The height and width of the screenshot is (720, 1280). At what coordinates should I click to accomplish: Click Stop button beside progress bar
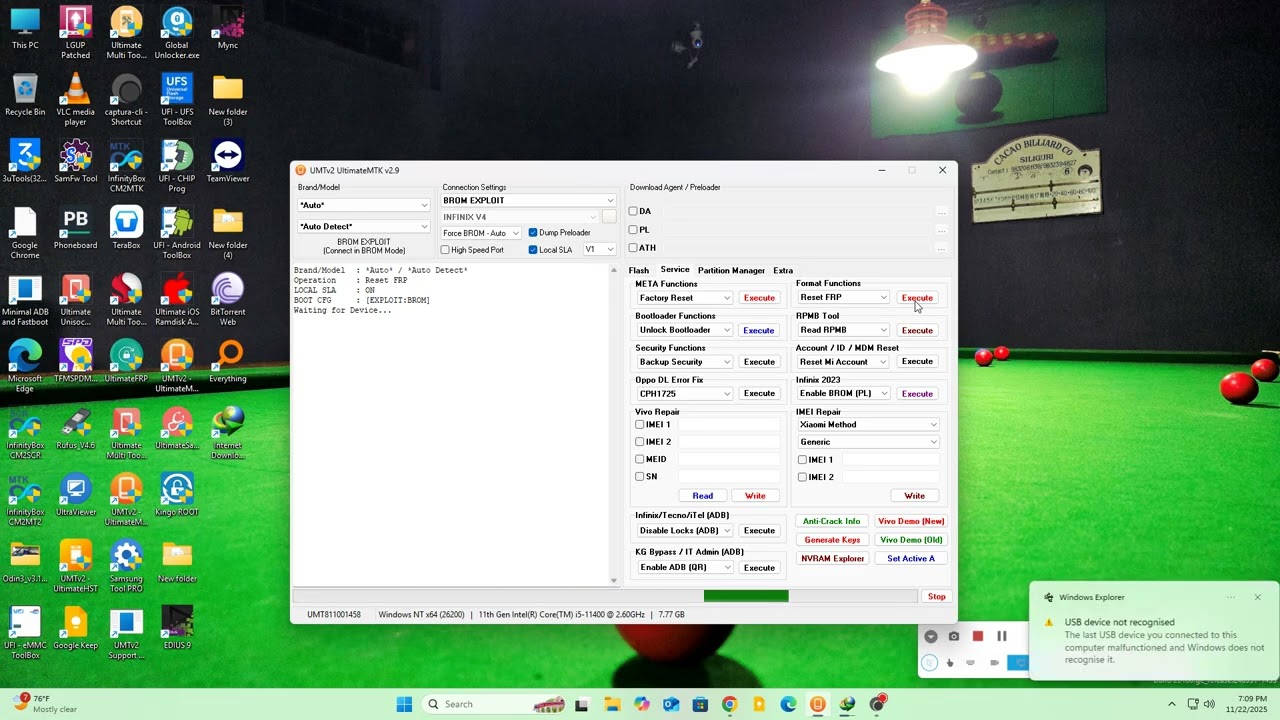pyautogui.click(x=937, y=596)
